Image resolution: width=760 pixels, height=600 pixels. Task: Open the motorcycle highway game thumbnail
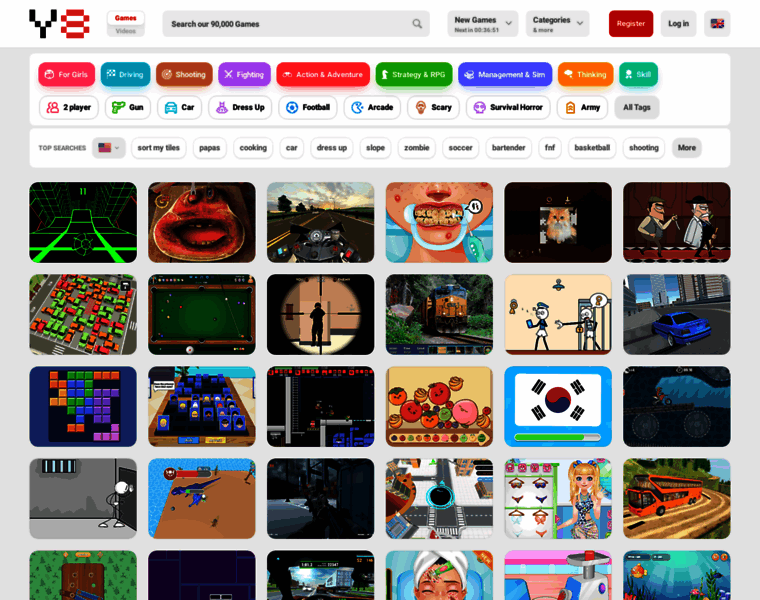coord(320,222)
